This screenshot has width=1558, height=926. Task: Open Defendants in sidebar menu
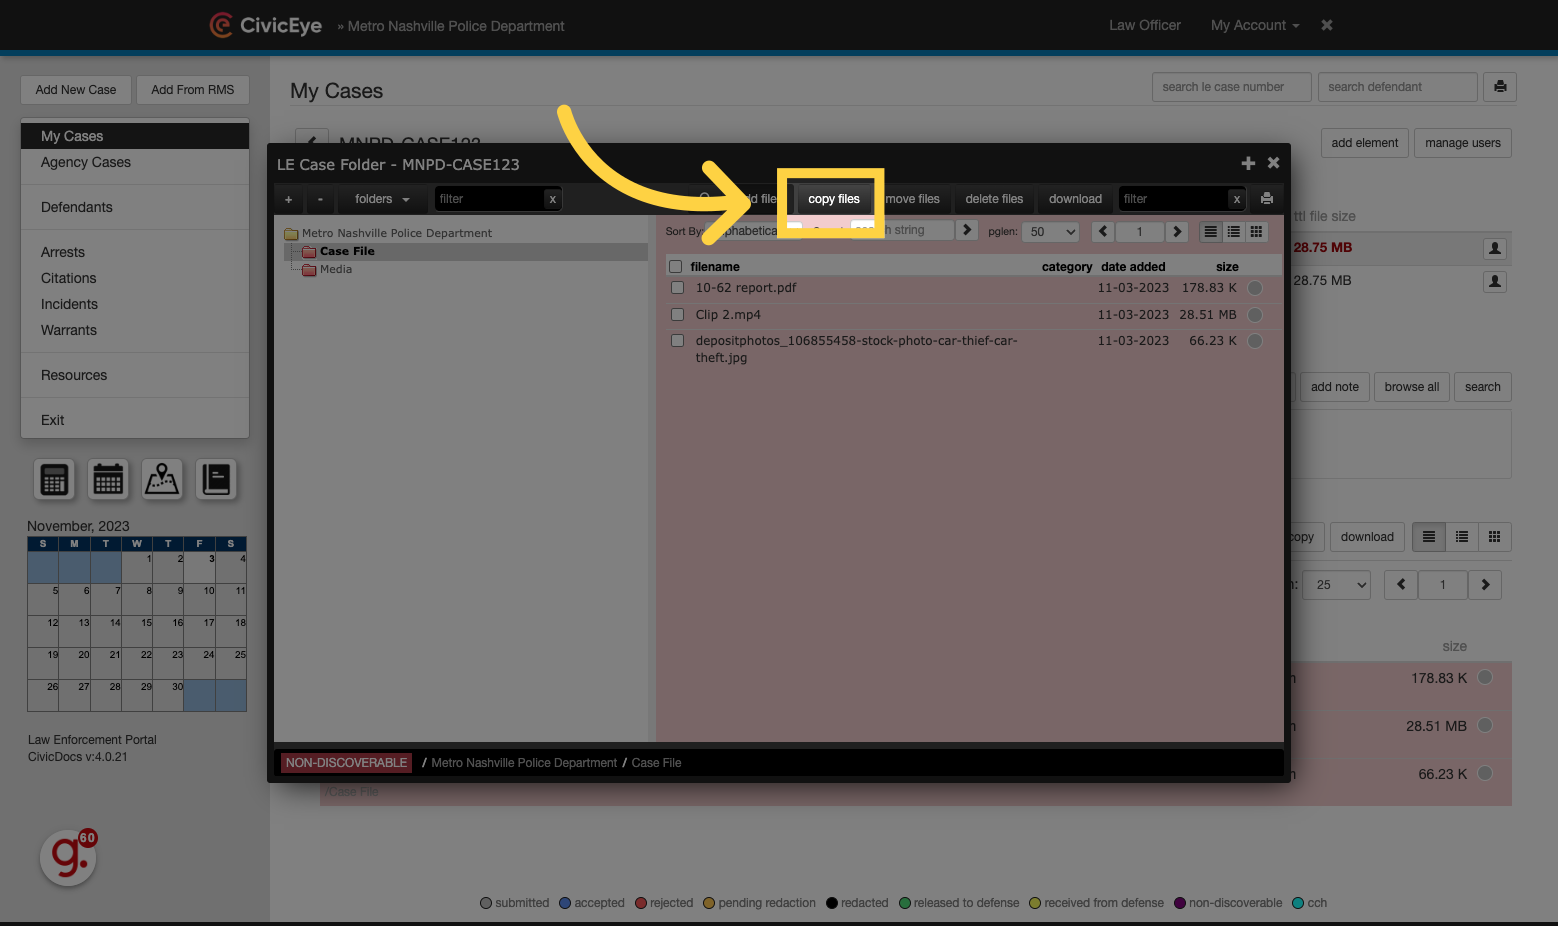tap(77, 207)
